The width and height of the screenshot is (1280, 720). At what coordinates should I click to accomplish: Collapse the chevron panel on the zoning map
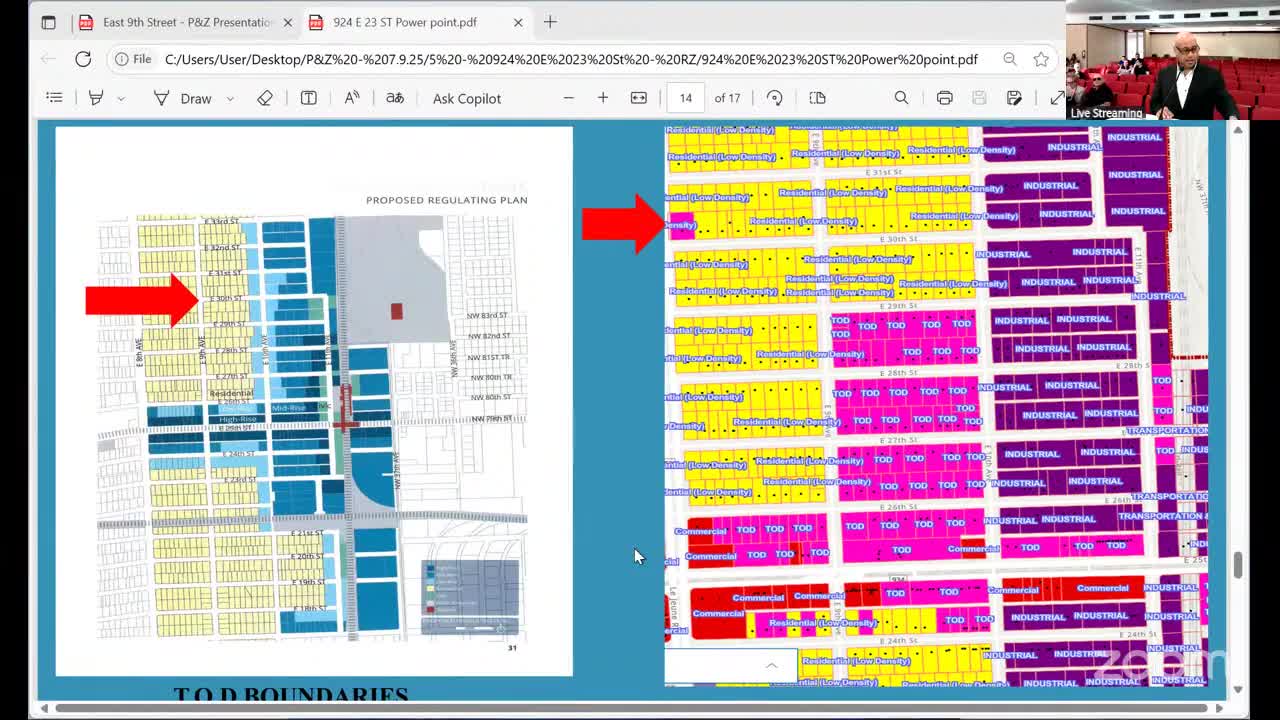[771, 664]
